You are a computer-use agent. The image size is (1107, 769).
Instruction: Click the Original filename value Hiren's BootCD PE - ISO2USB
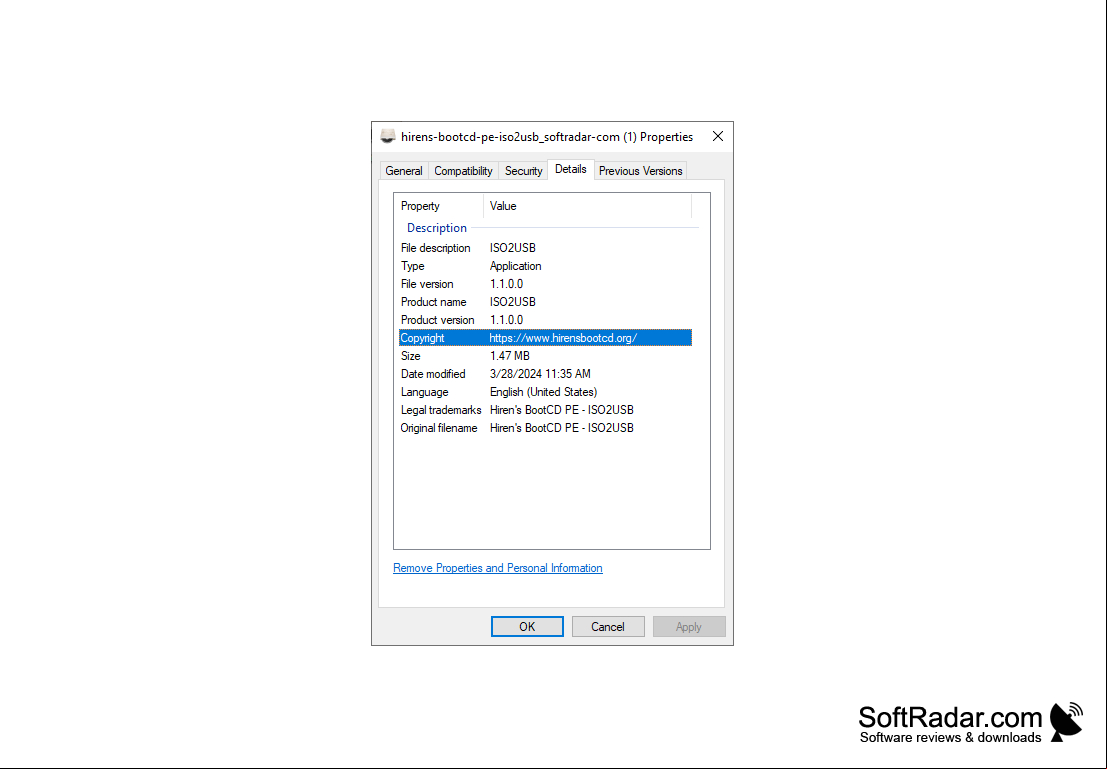pos(562,428)
